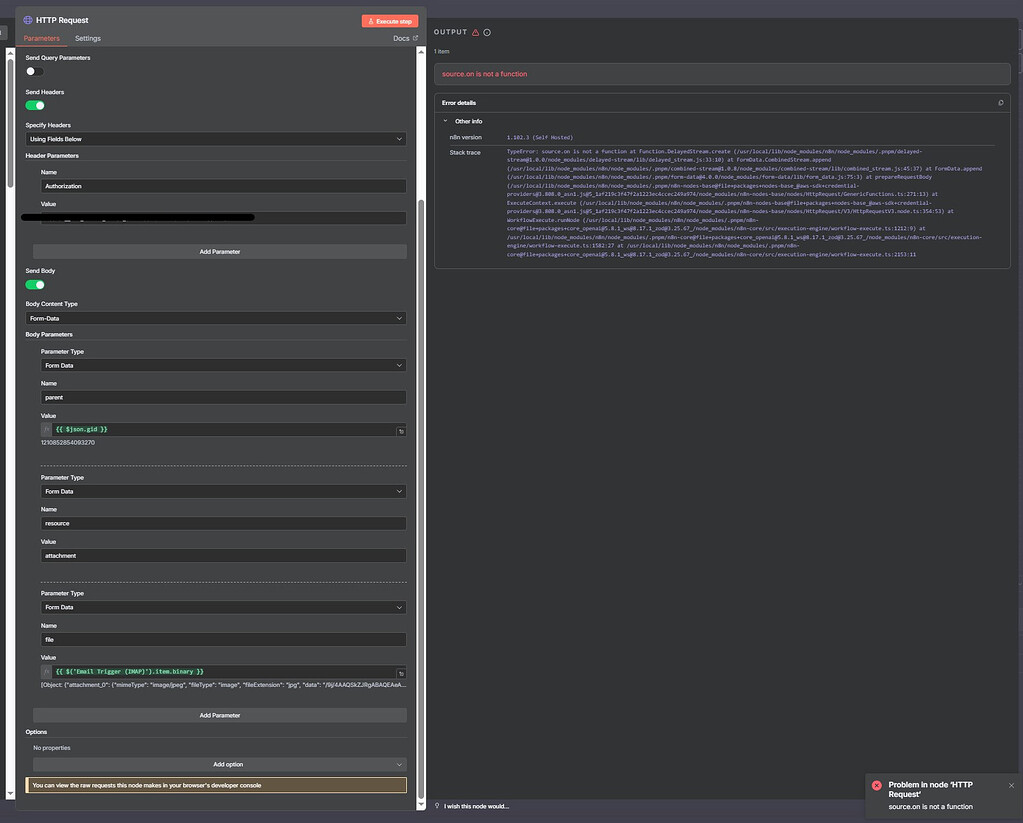The image size is (1023, 823).
Task: Click the expand-expression icon on the parent Value field
Action: point(400,430)
